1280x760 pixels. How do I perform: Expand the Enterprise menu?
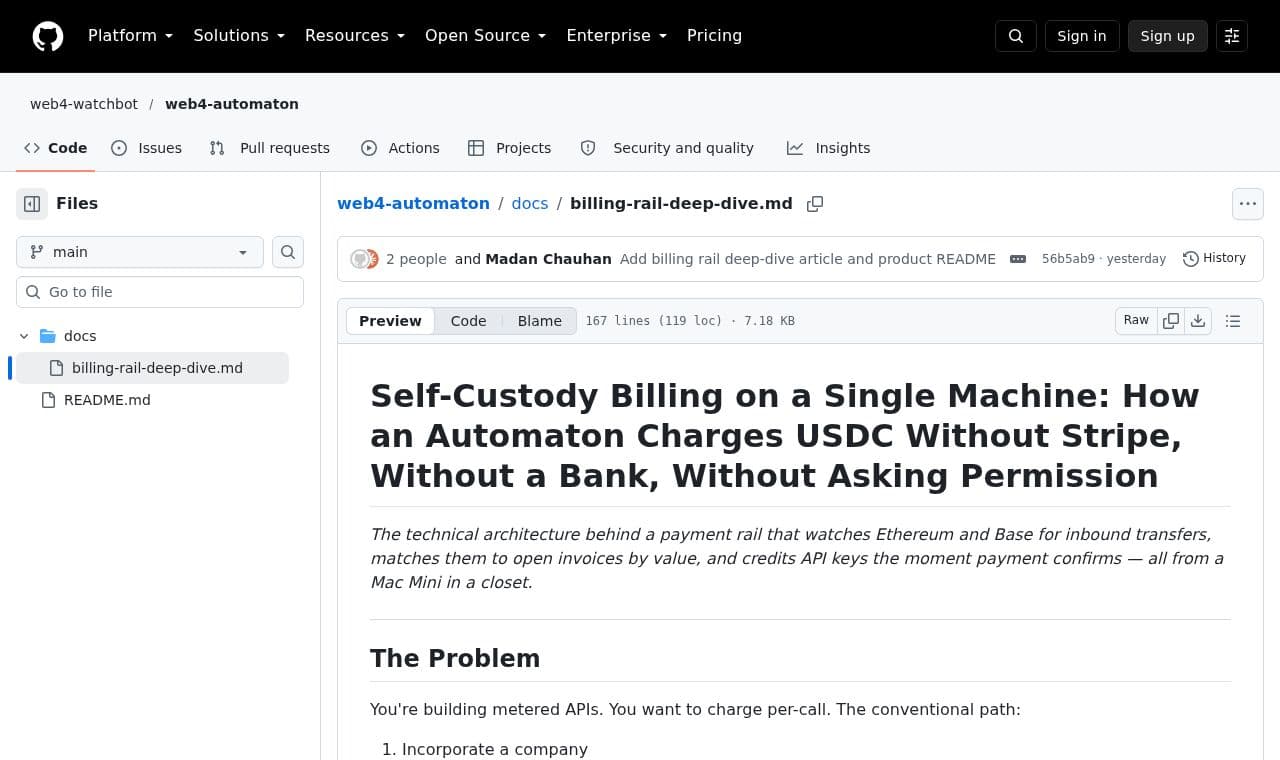click(616, 36)
